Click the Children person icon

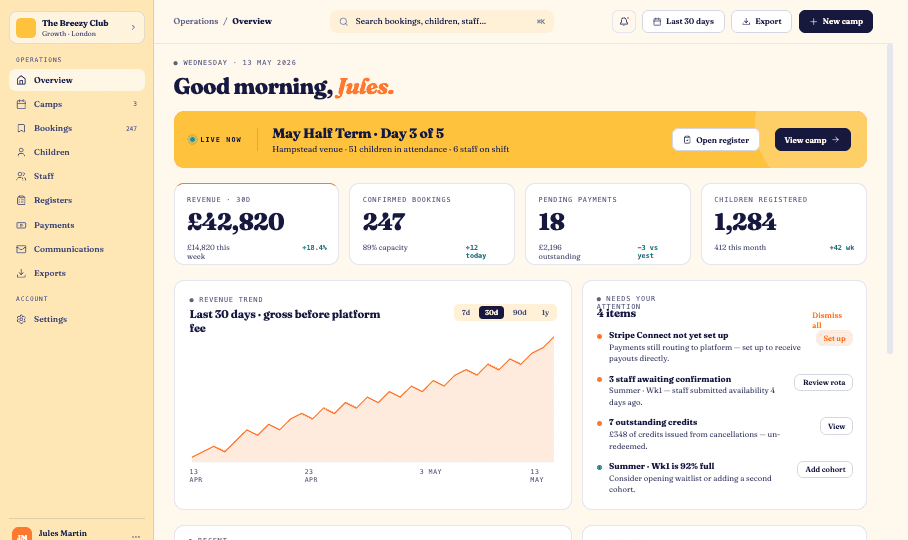click(21, 152)
